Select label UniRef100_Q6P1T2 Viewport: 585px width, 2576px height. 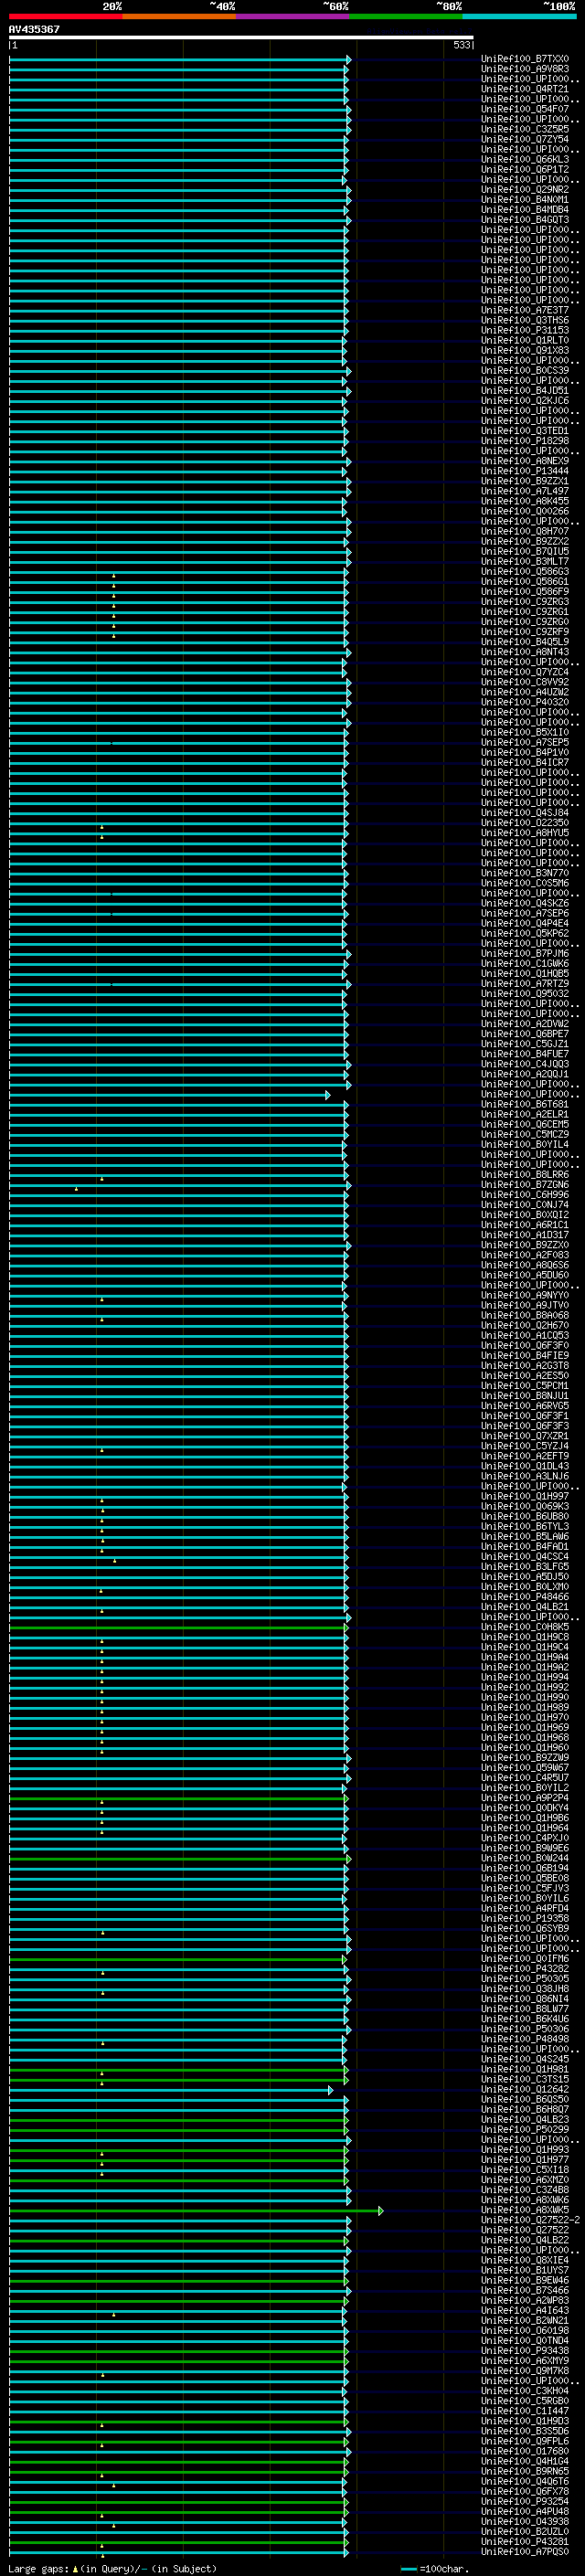pos(525,169)
